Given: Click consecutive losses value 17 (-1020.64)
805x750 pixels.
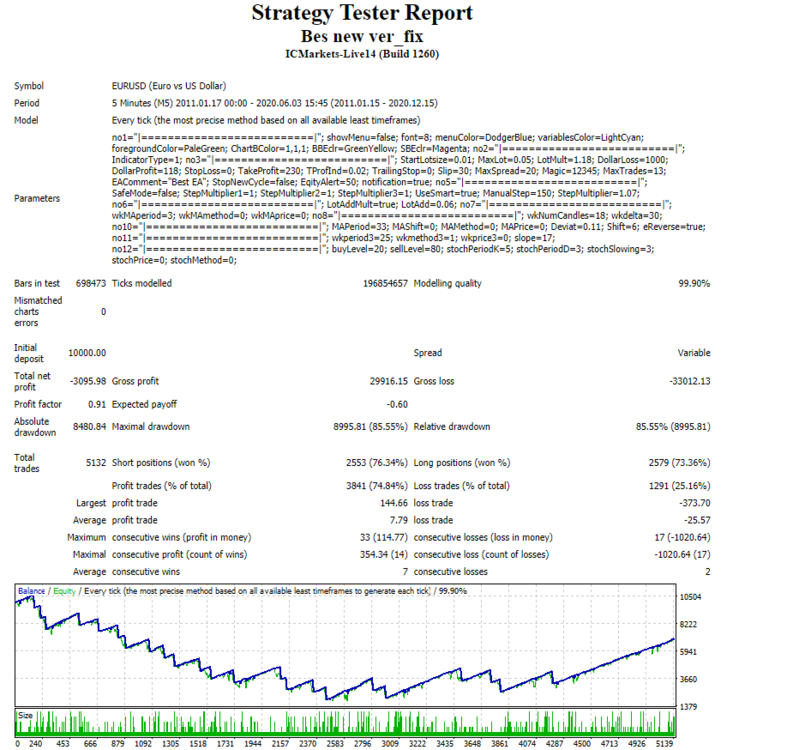Looking at the screenshot, I should 682,537.
